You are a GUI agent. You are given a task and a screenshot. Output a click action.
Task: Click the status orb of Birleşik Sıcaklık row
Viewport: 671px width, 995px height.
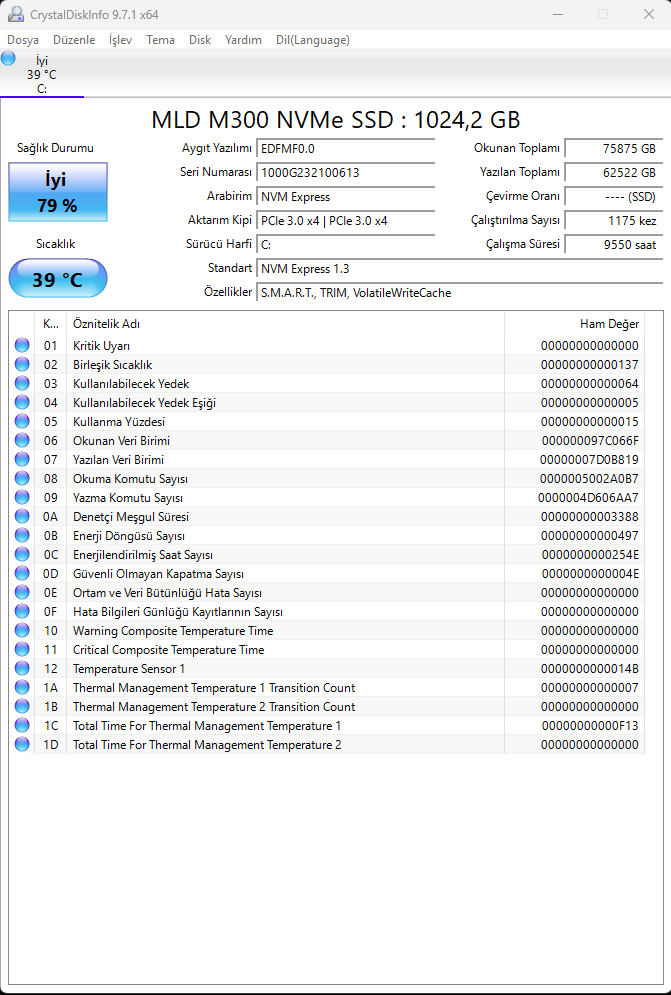point(22,364)
